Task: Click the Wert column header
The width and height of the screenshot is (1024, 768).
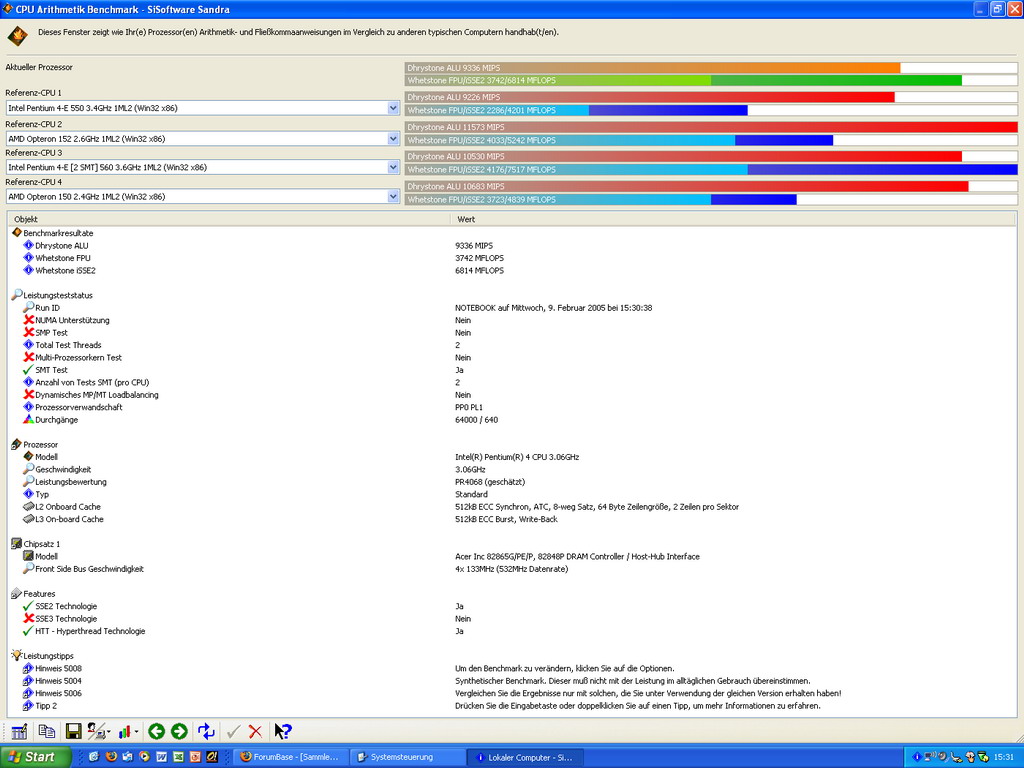Action: [733, 219]
